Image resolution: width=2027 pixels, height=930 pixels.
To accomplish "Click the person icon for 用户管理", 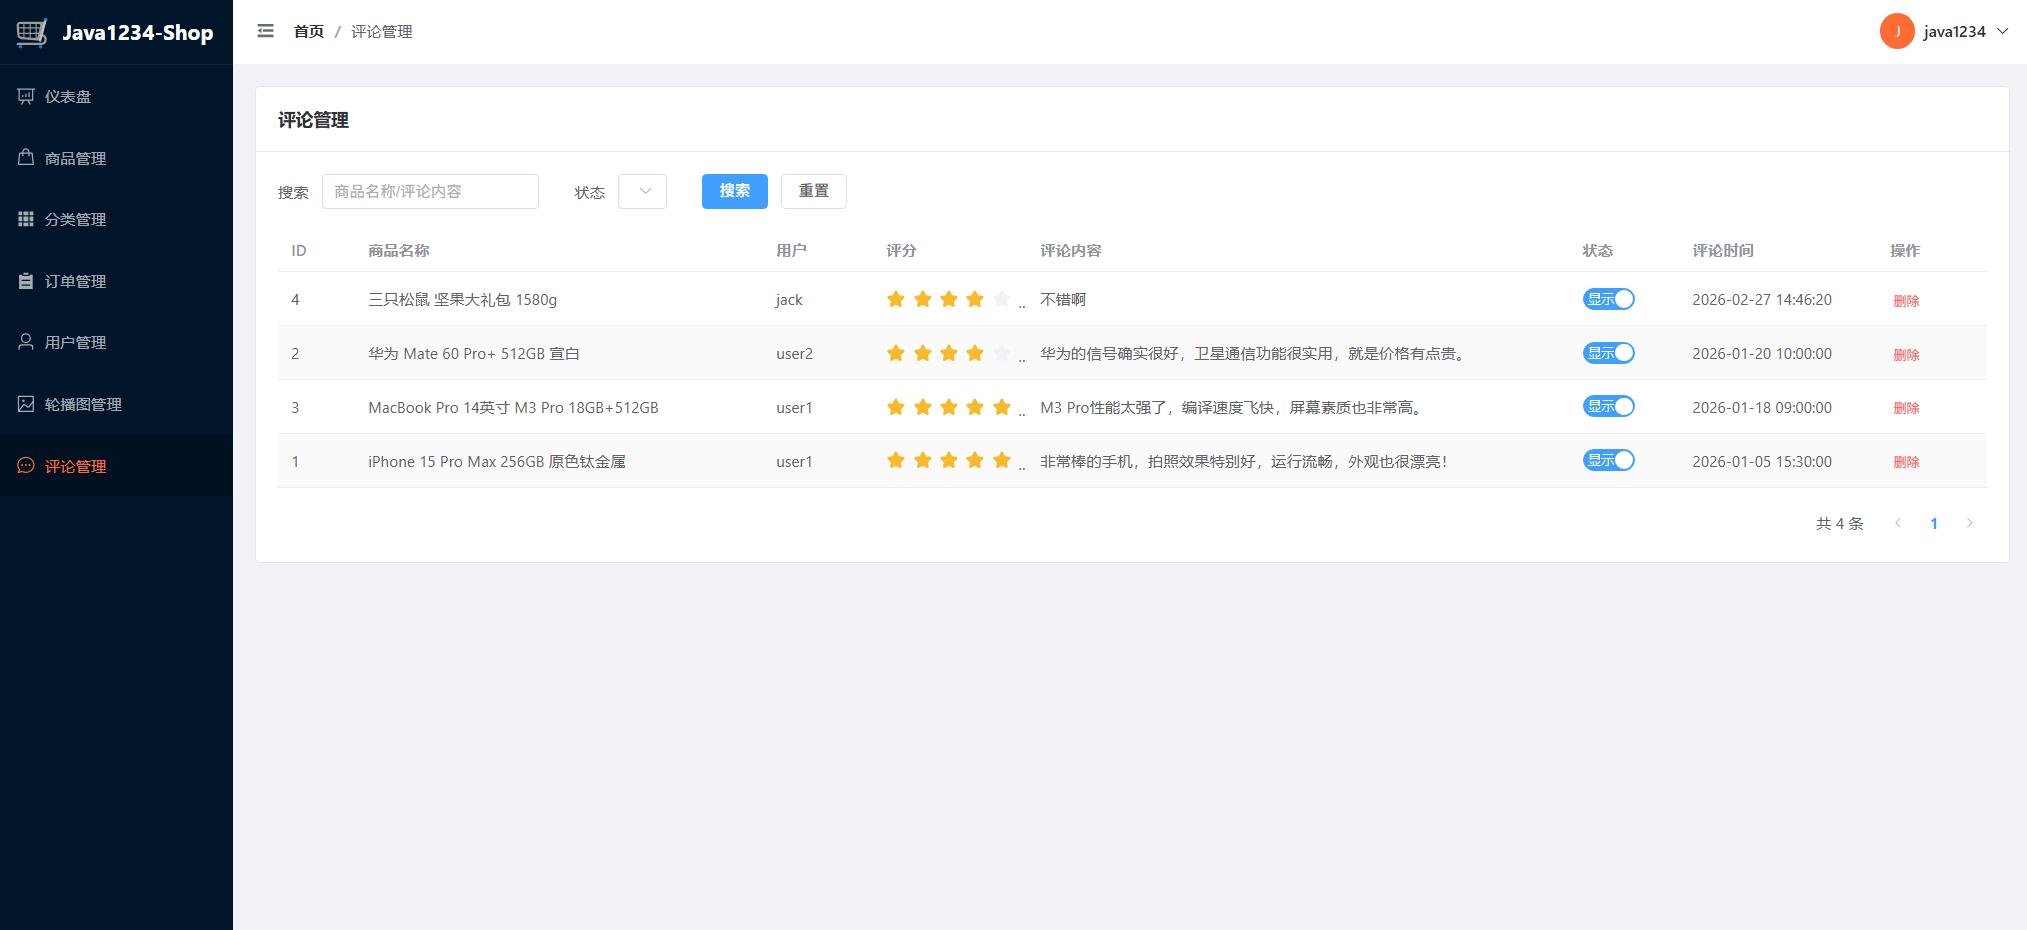I will (26, 342).
